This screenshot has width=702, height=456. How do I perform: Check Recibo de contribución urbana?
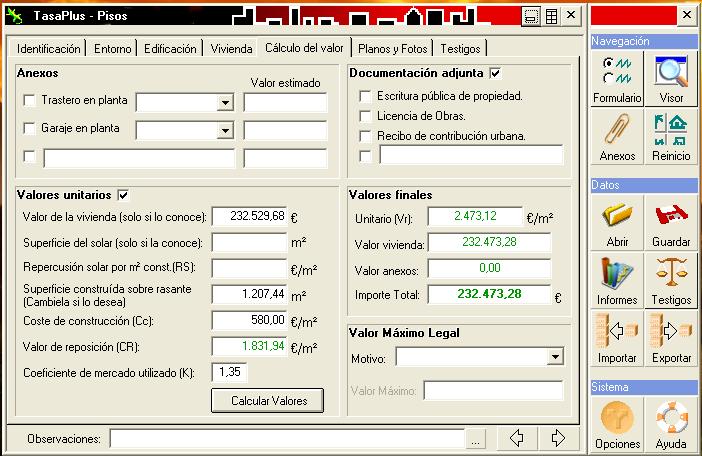(365, 136)
